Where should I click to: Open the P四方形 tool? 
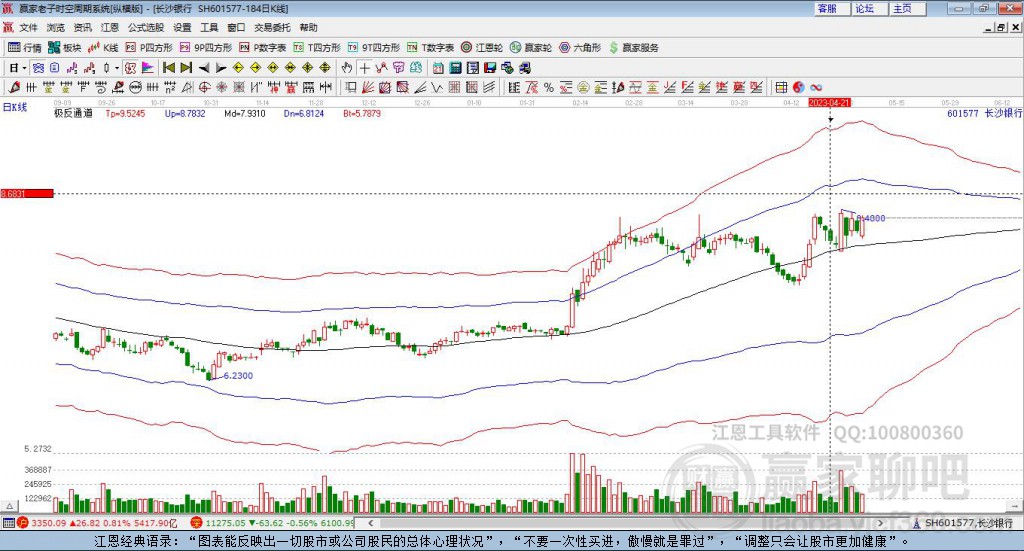[149, 48]
